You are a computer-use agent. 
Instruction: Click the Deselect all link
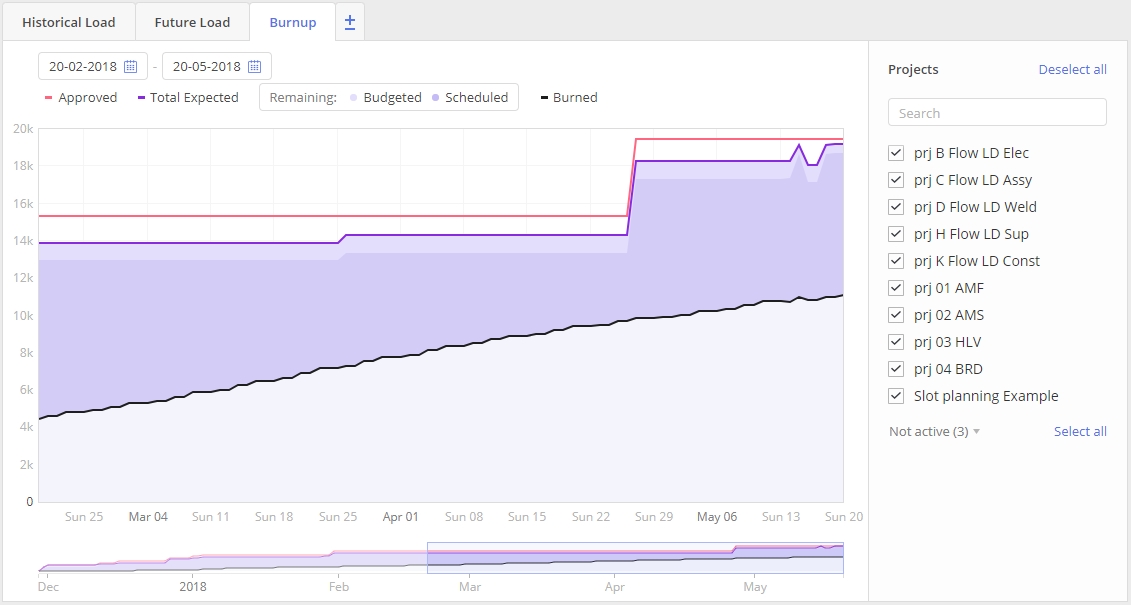pos(1073,69)
